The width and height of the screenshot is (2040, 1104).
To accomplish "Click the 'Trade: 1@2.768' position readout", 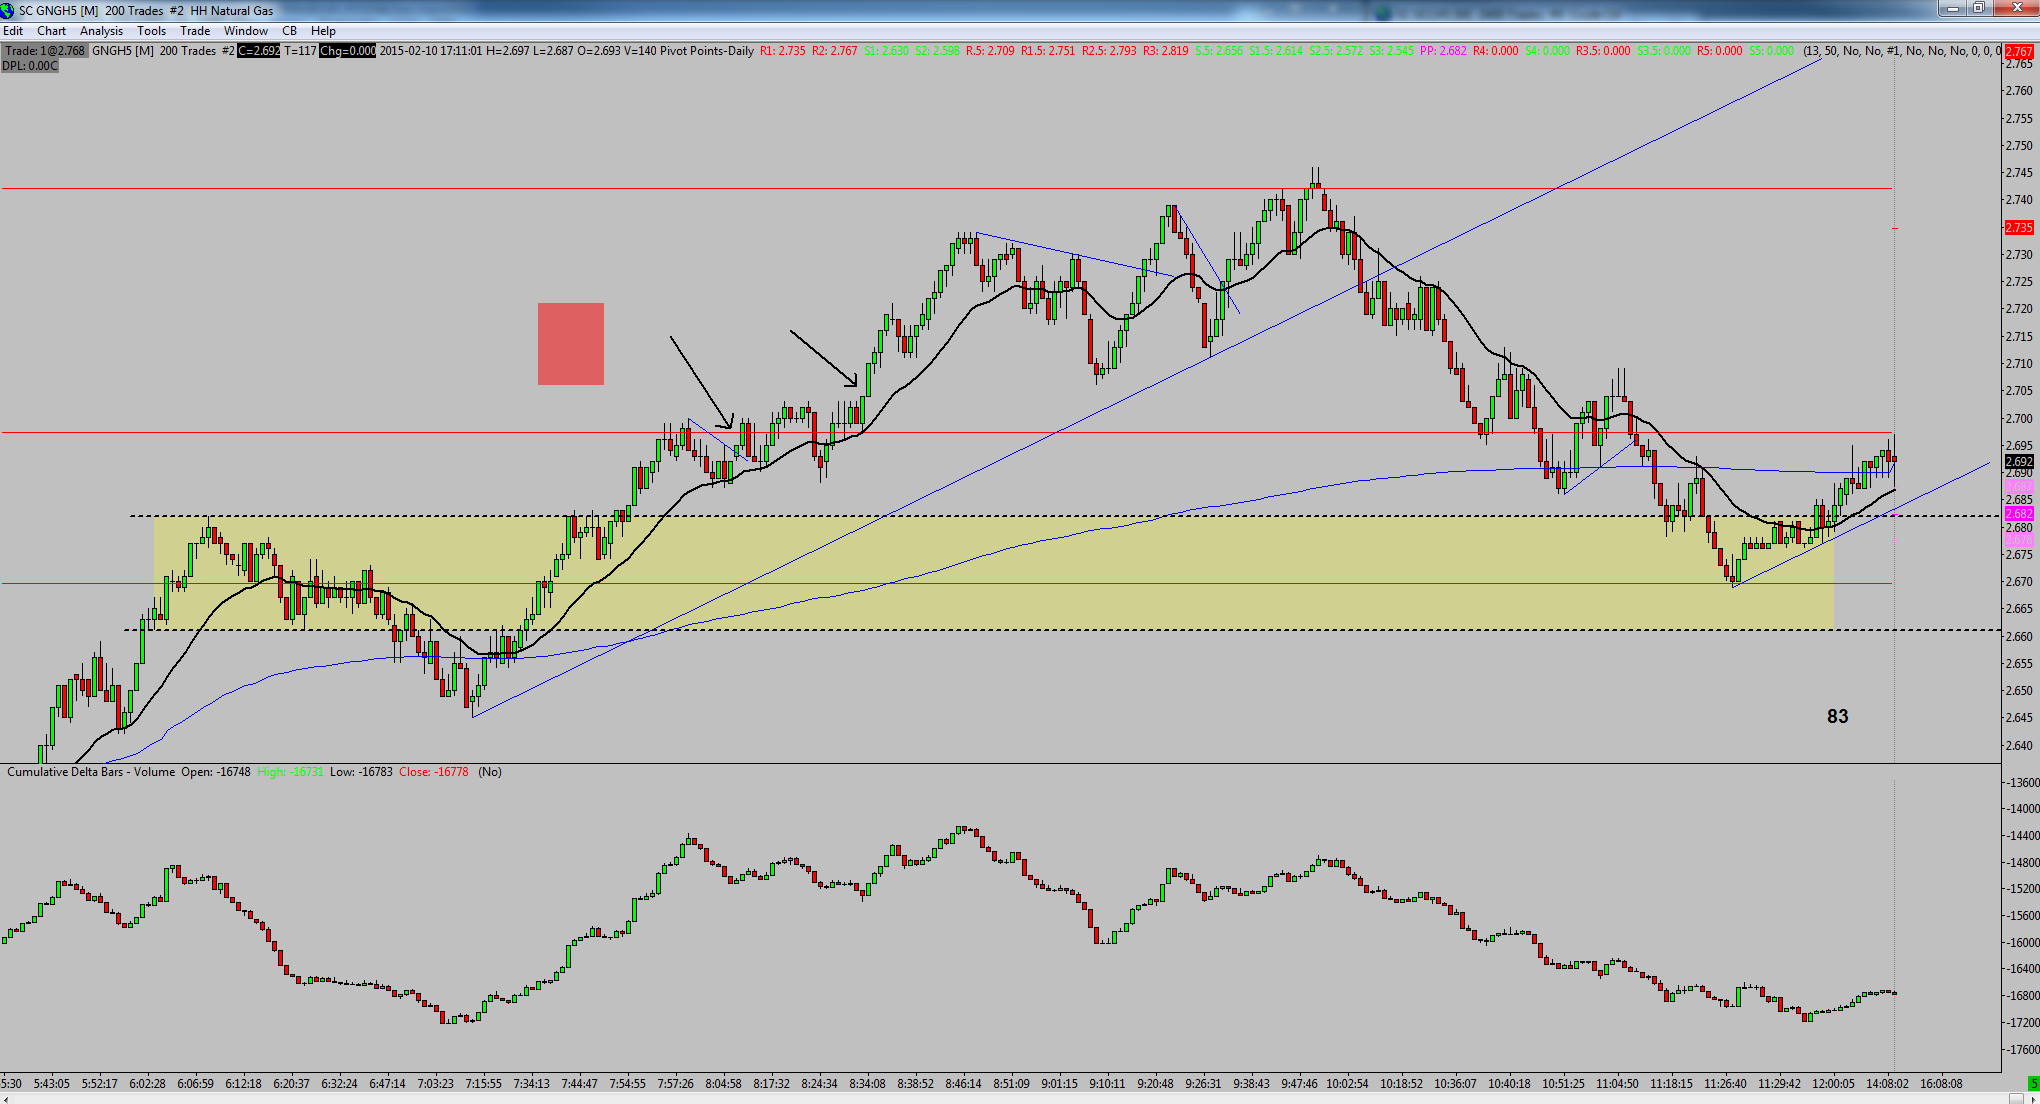I will pyautogui.click(x=46, y=51).
